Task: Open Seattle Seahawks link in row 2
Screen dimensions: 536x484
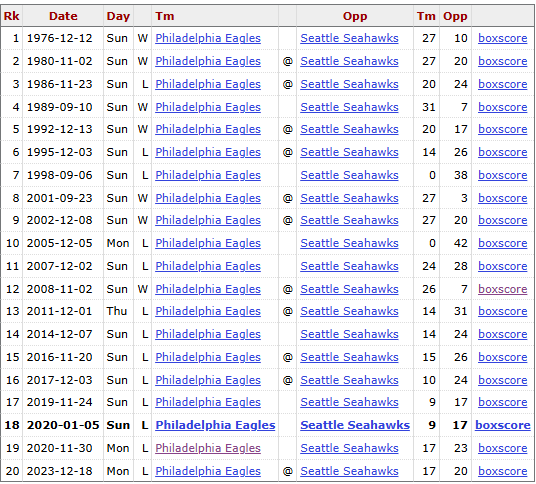Action: coord(349,61)
